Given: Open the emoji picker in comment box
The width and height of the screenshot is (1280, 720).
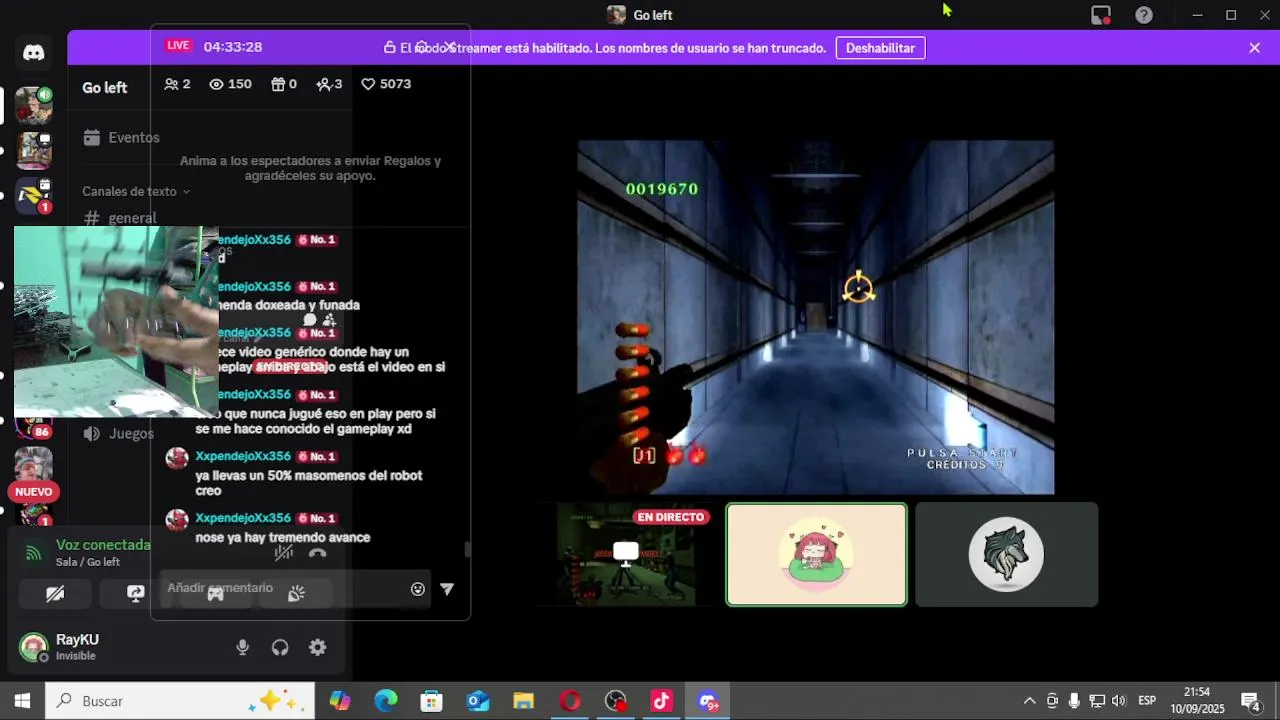Looking at the screenshot, I should click(x=418, y=589).
